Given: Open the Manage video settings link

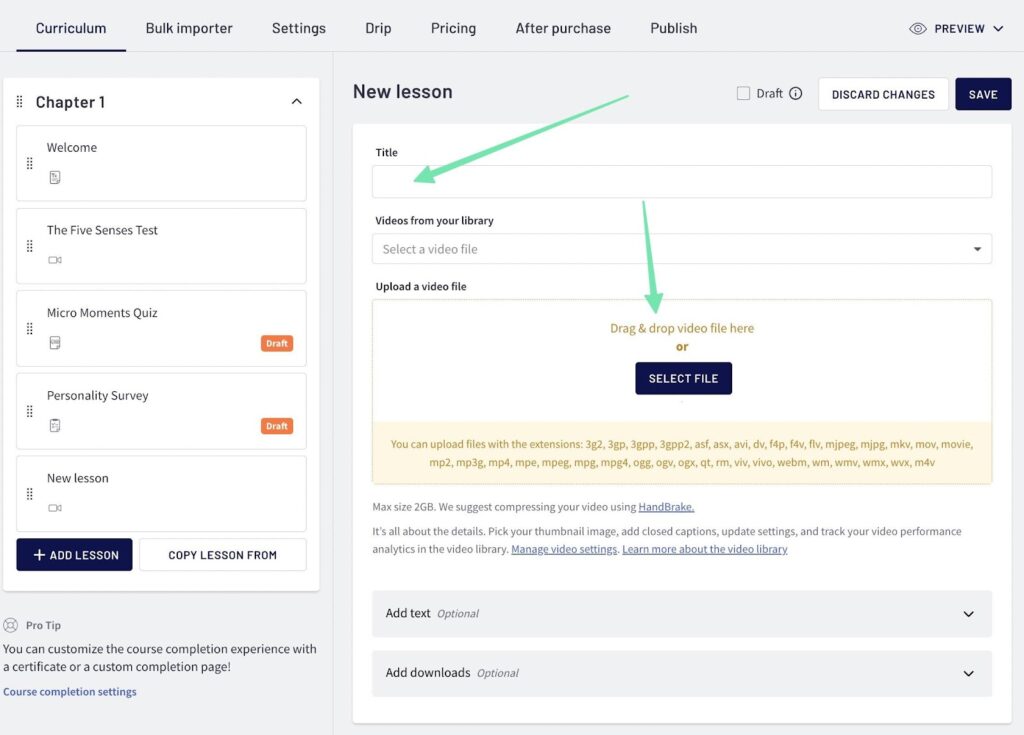Looking at the screenshot, I should pyautogui.click(x=564, y=549).
